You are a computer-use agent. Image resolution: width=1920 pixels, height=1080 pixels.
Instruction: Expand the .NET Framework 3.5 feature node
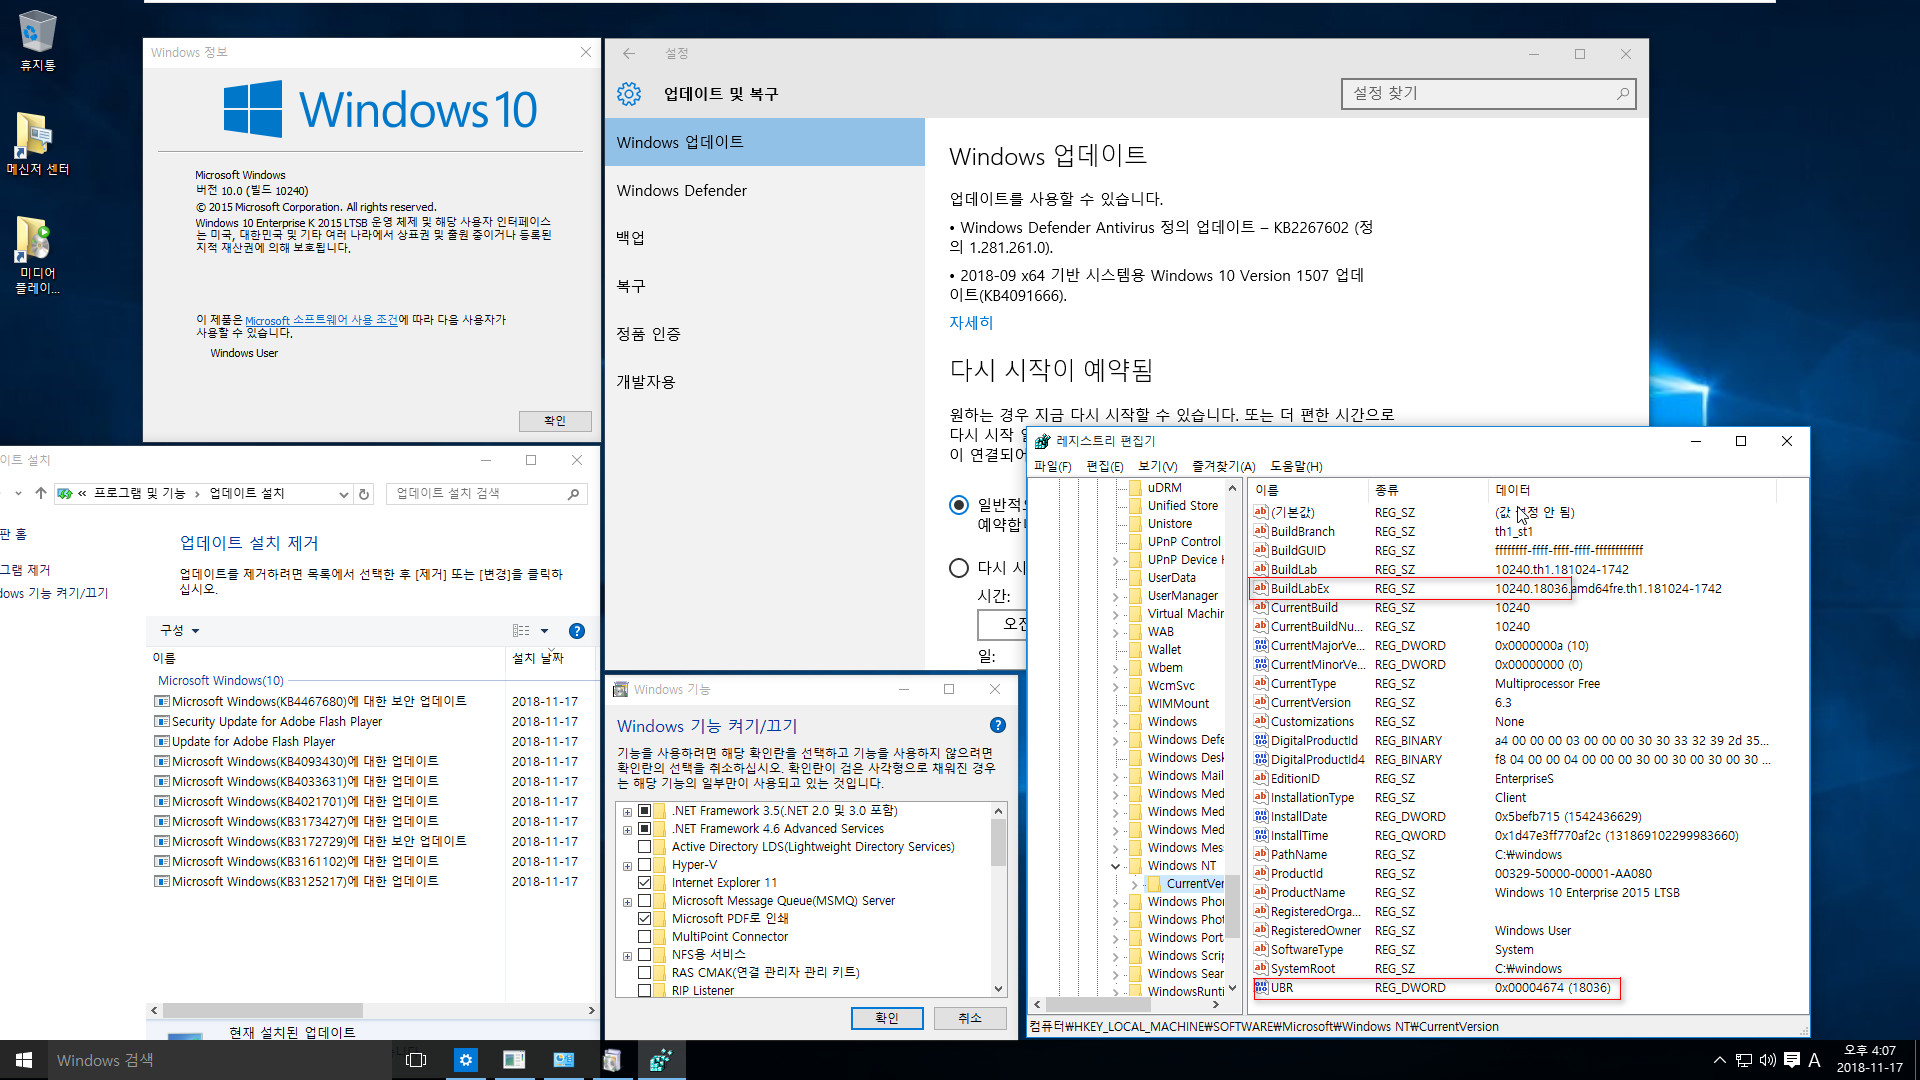(x=627, y=812)
